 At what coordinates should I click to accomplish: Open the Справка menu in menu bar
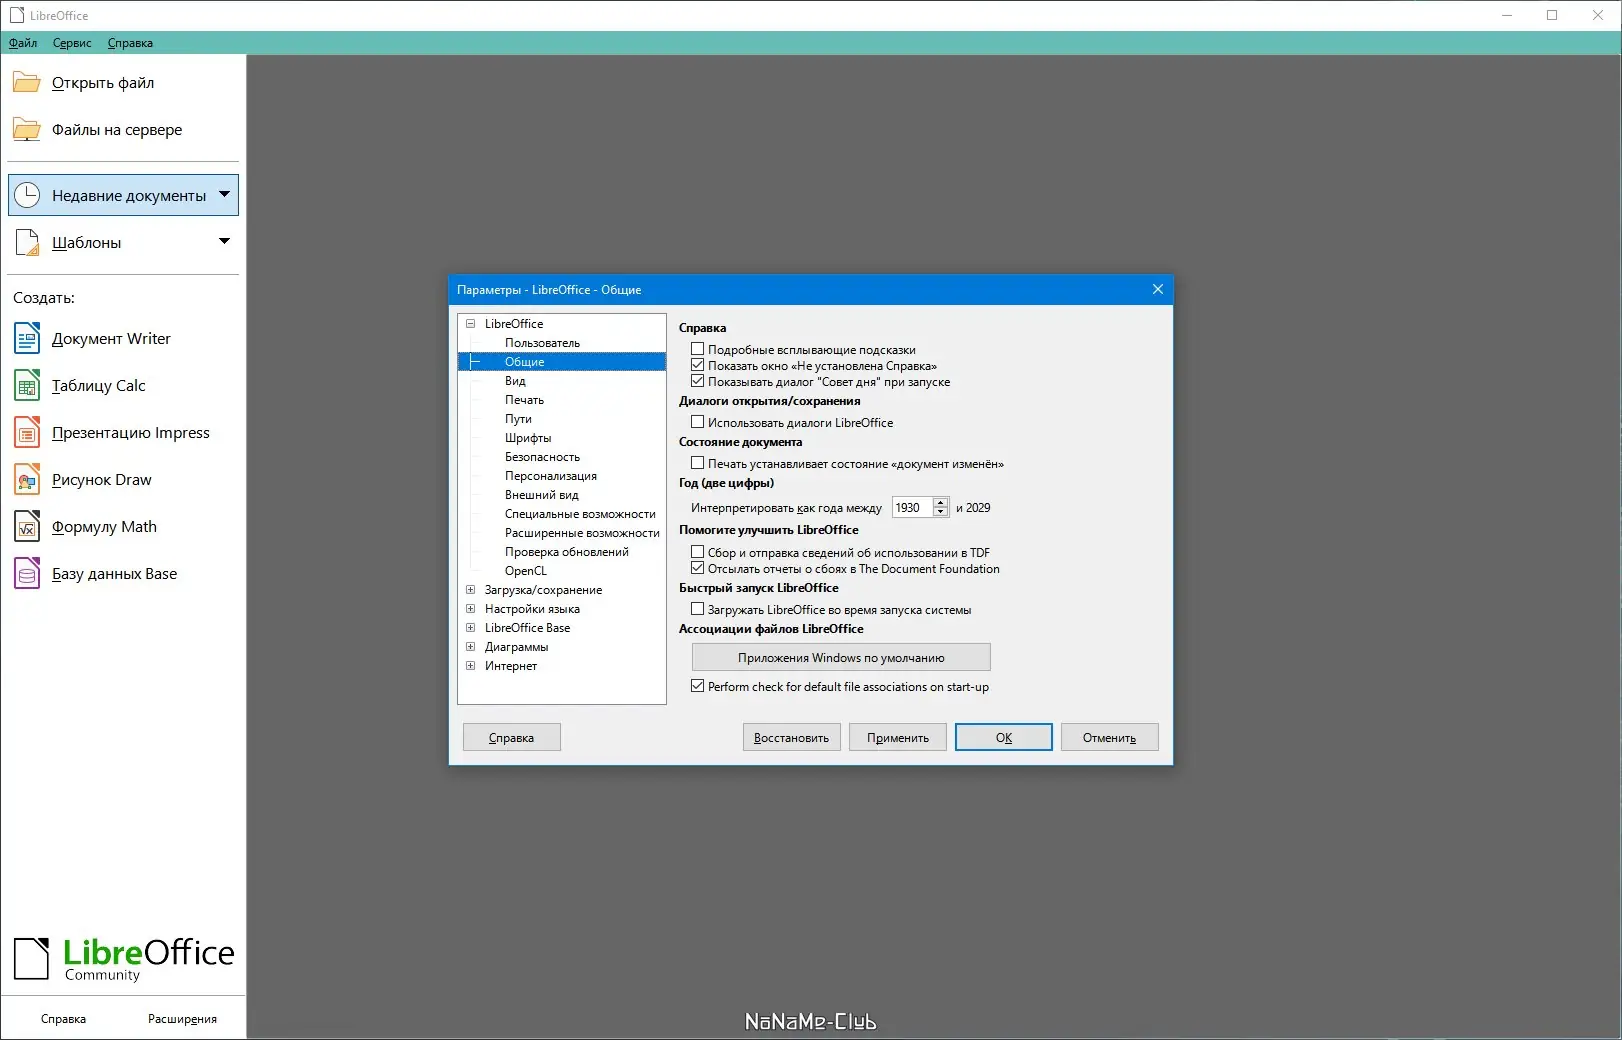130,43
